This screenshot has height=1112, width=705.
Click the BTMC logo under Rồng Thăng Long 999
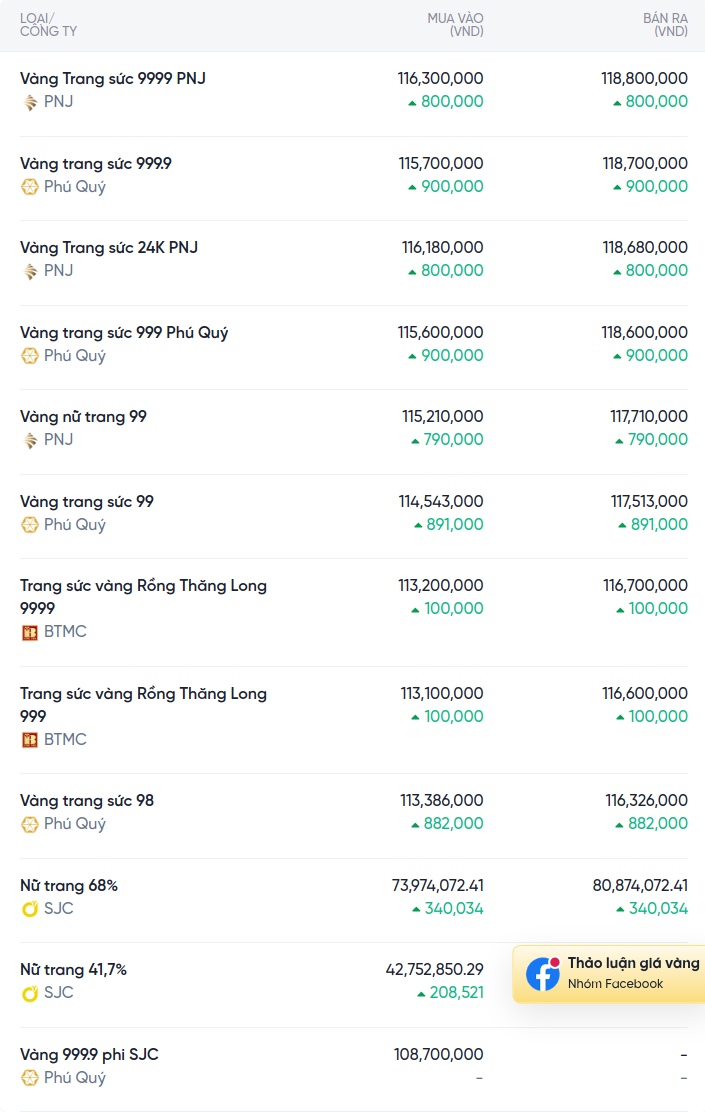coord(30,740)
